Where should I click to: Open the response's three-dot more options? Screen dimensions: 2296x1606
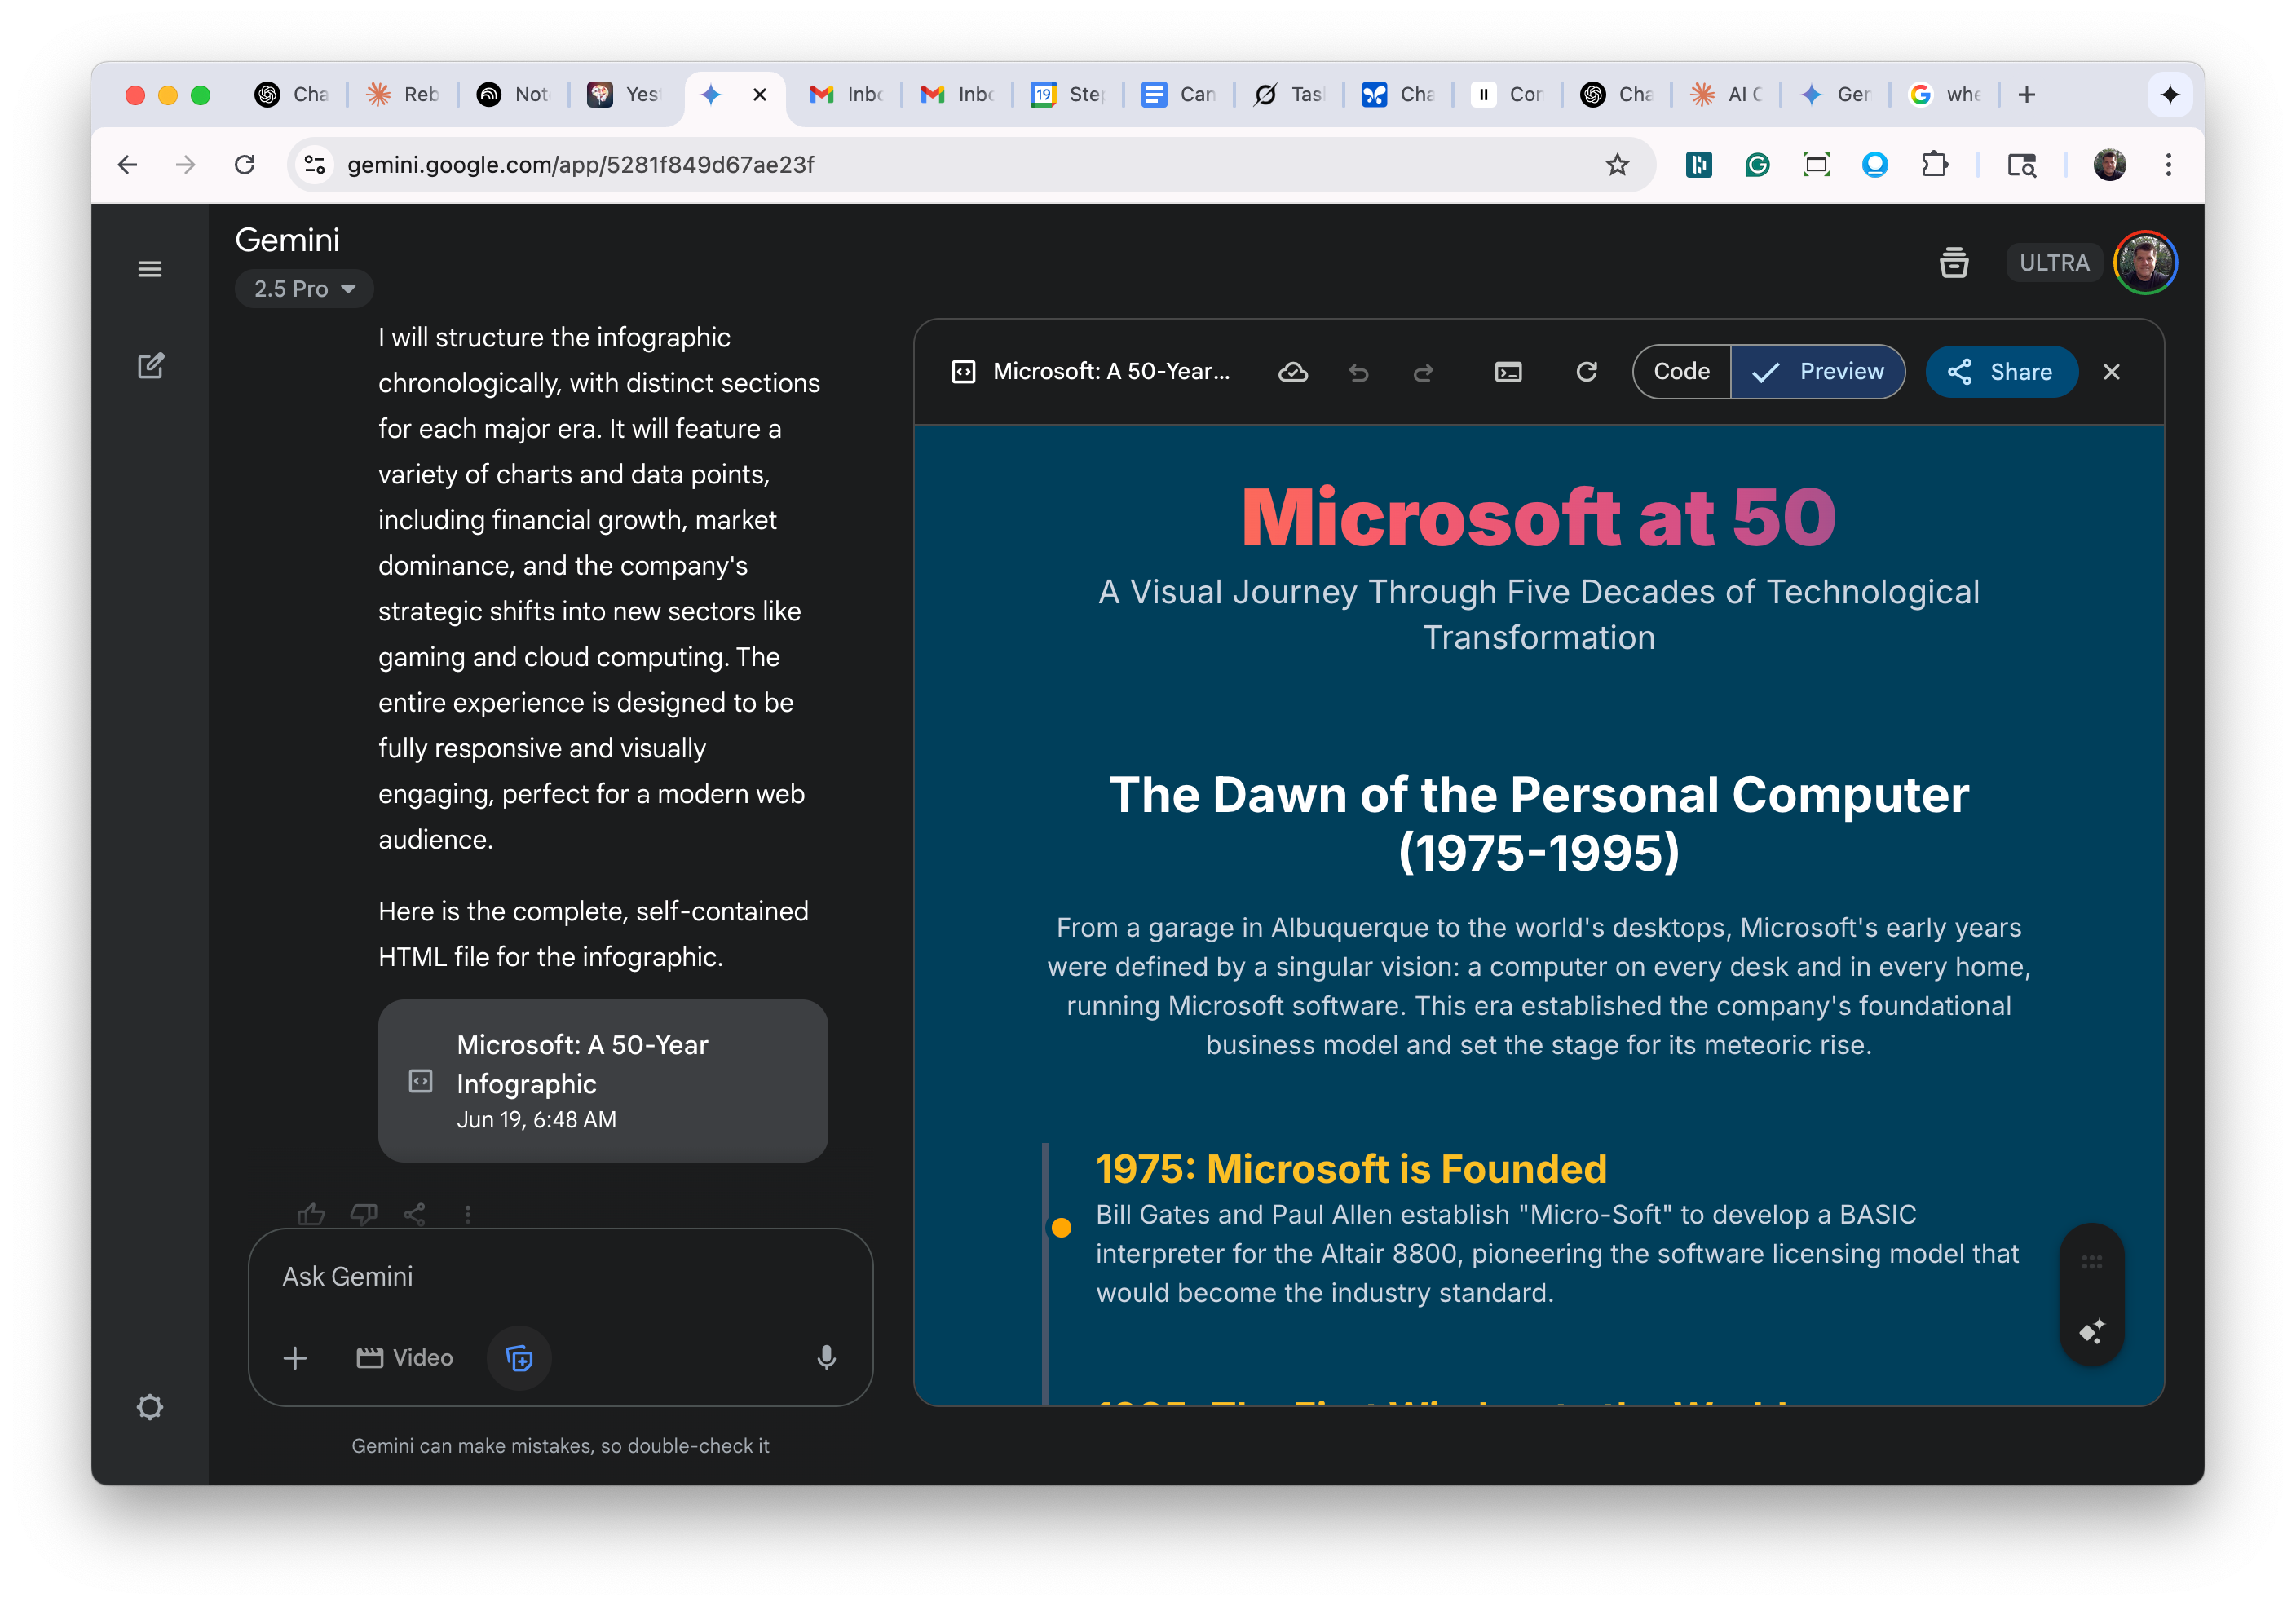468,1214
